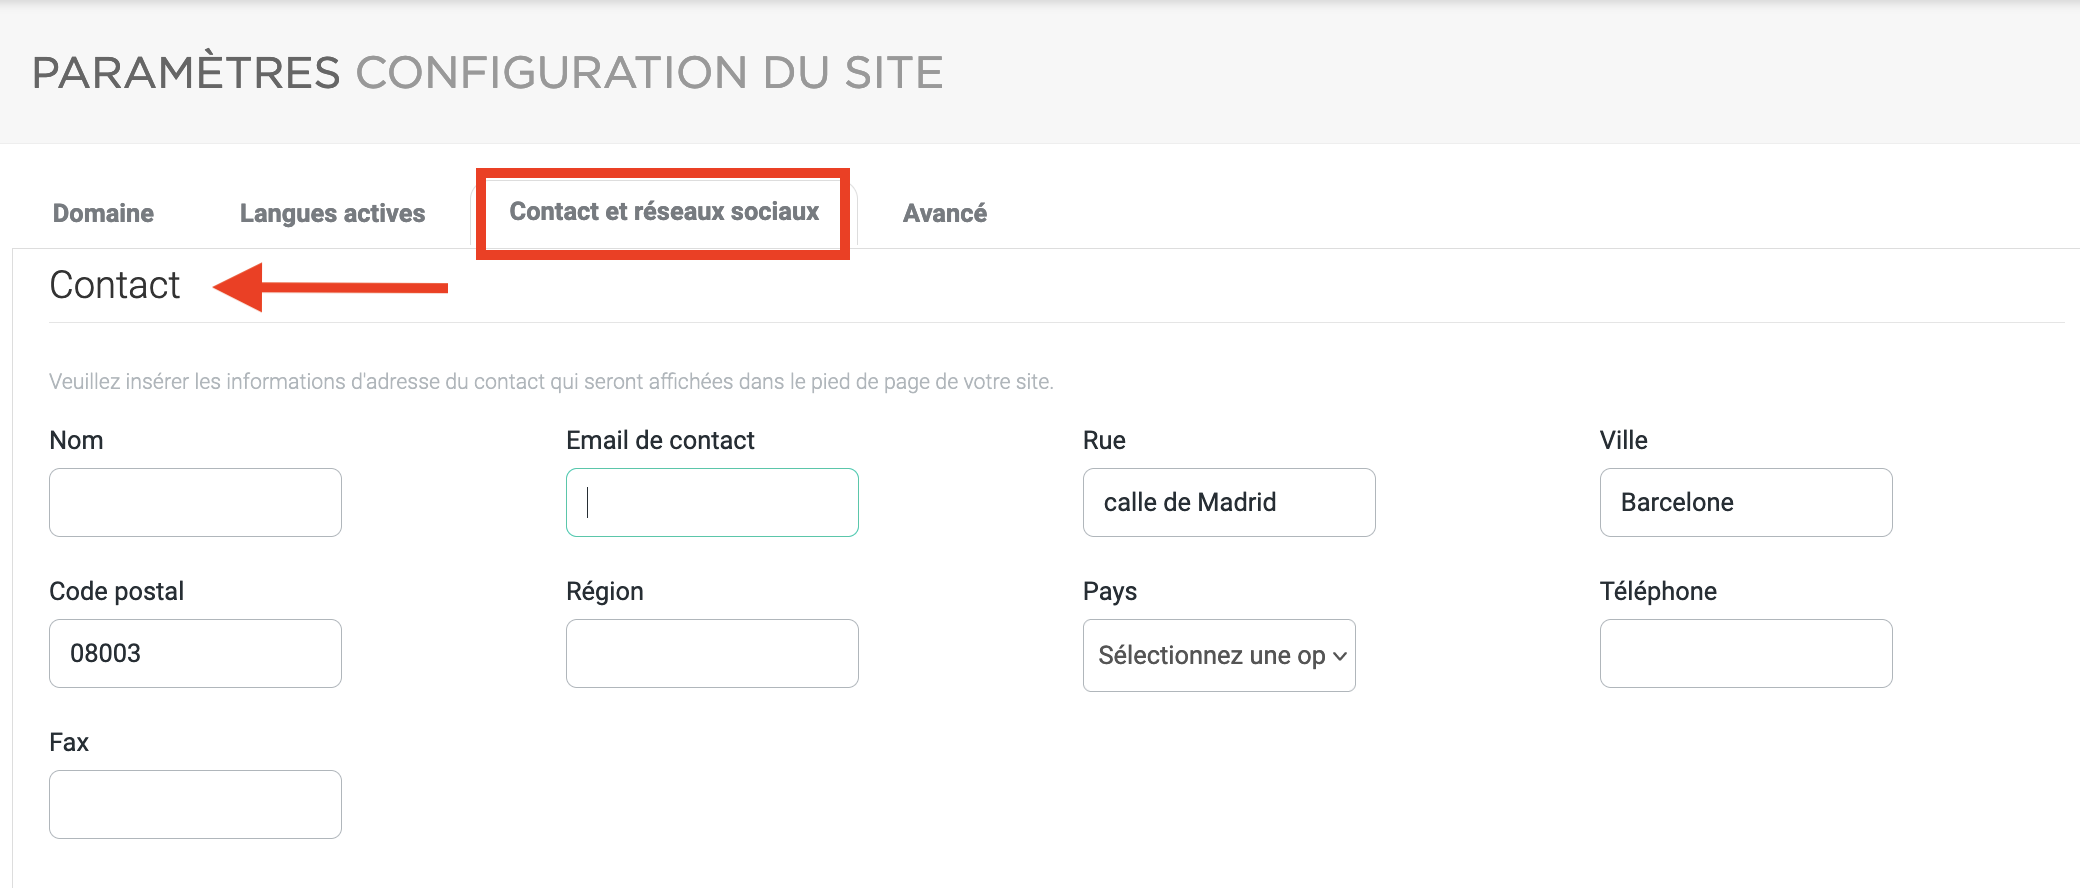
Task: Click the 'Téléphone' label text
Action: [1657, 591]
